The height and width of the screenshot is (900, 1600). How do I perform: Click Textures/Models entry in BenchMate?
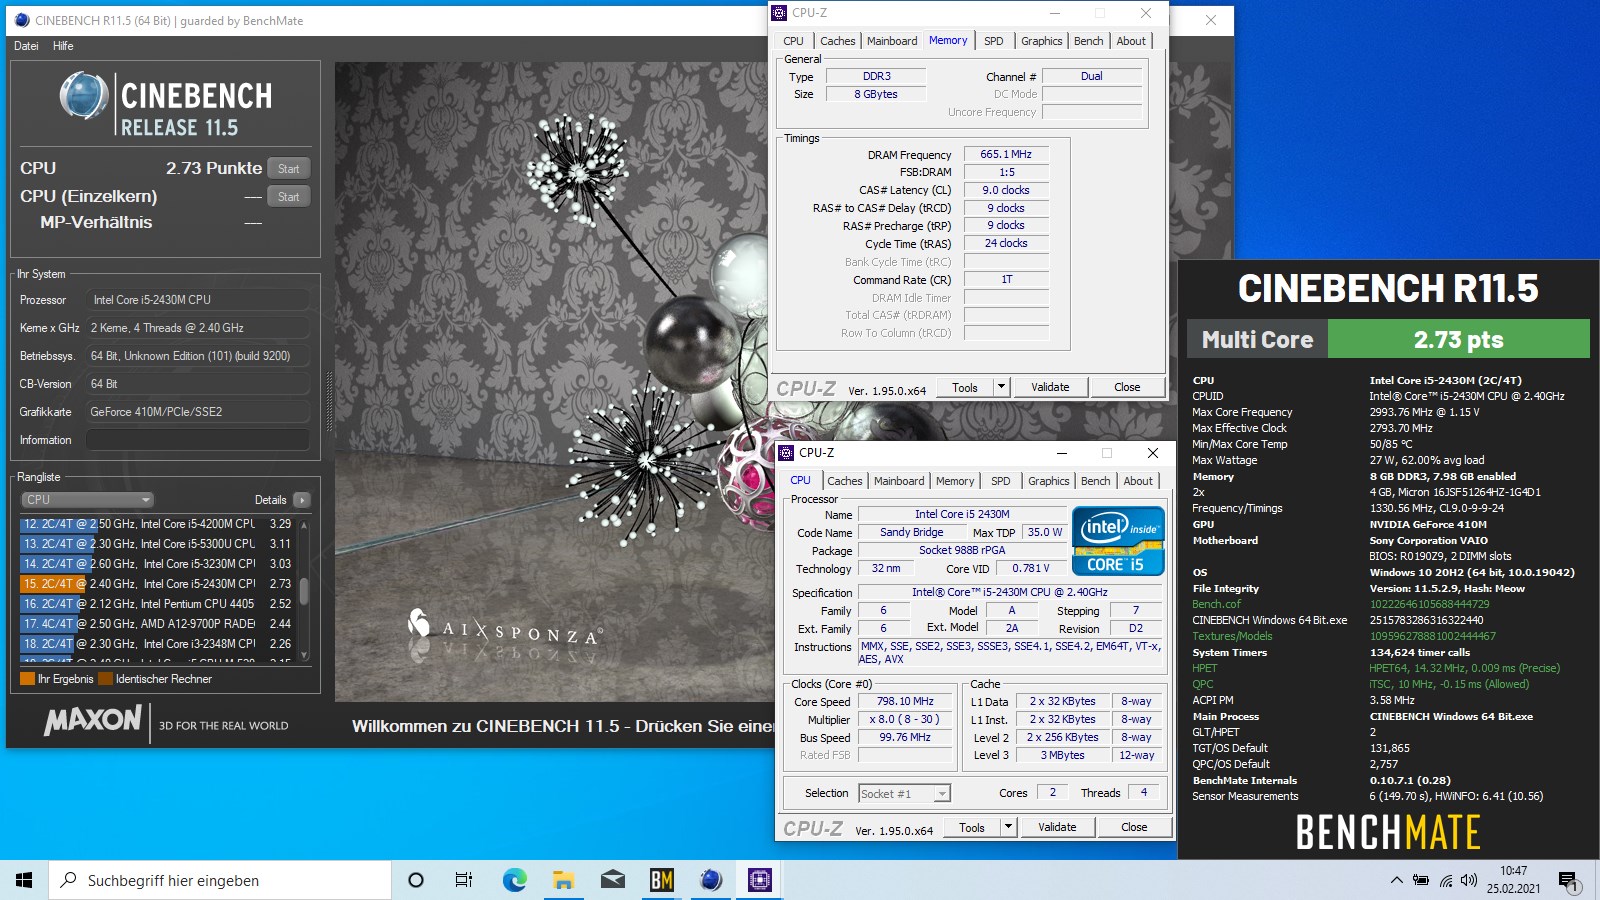pyautogui.click(x=1232, y=636)
